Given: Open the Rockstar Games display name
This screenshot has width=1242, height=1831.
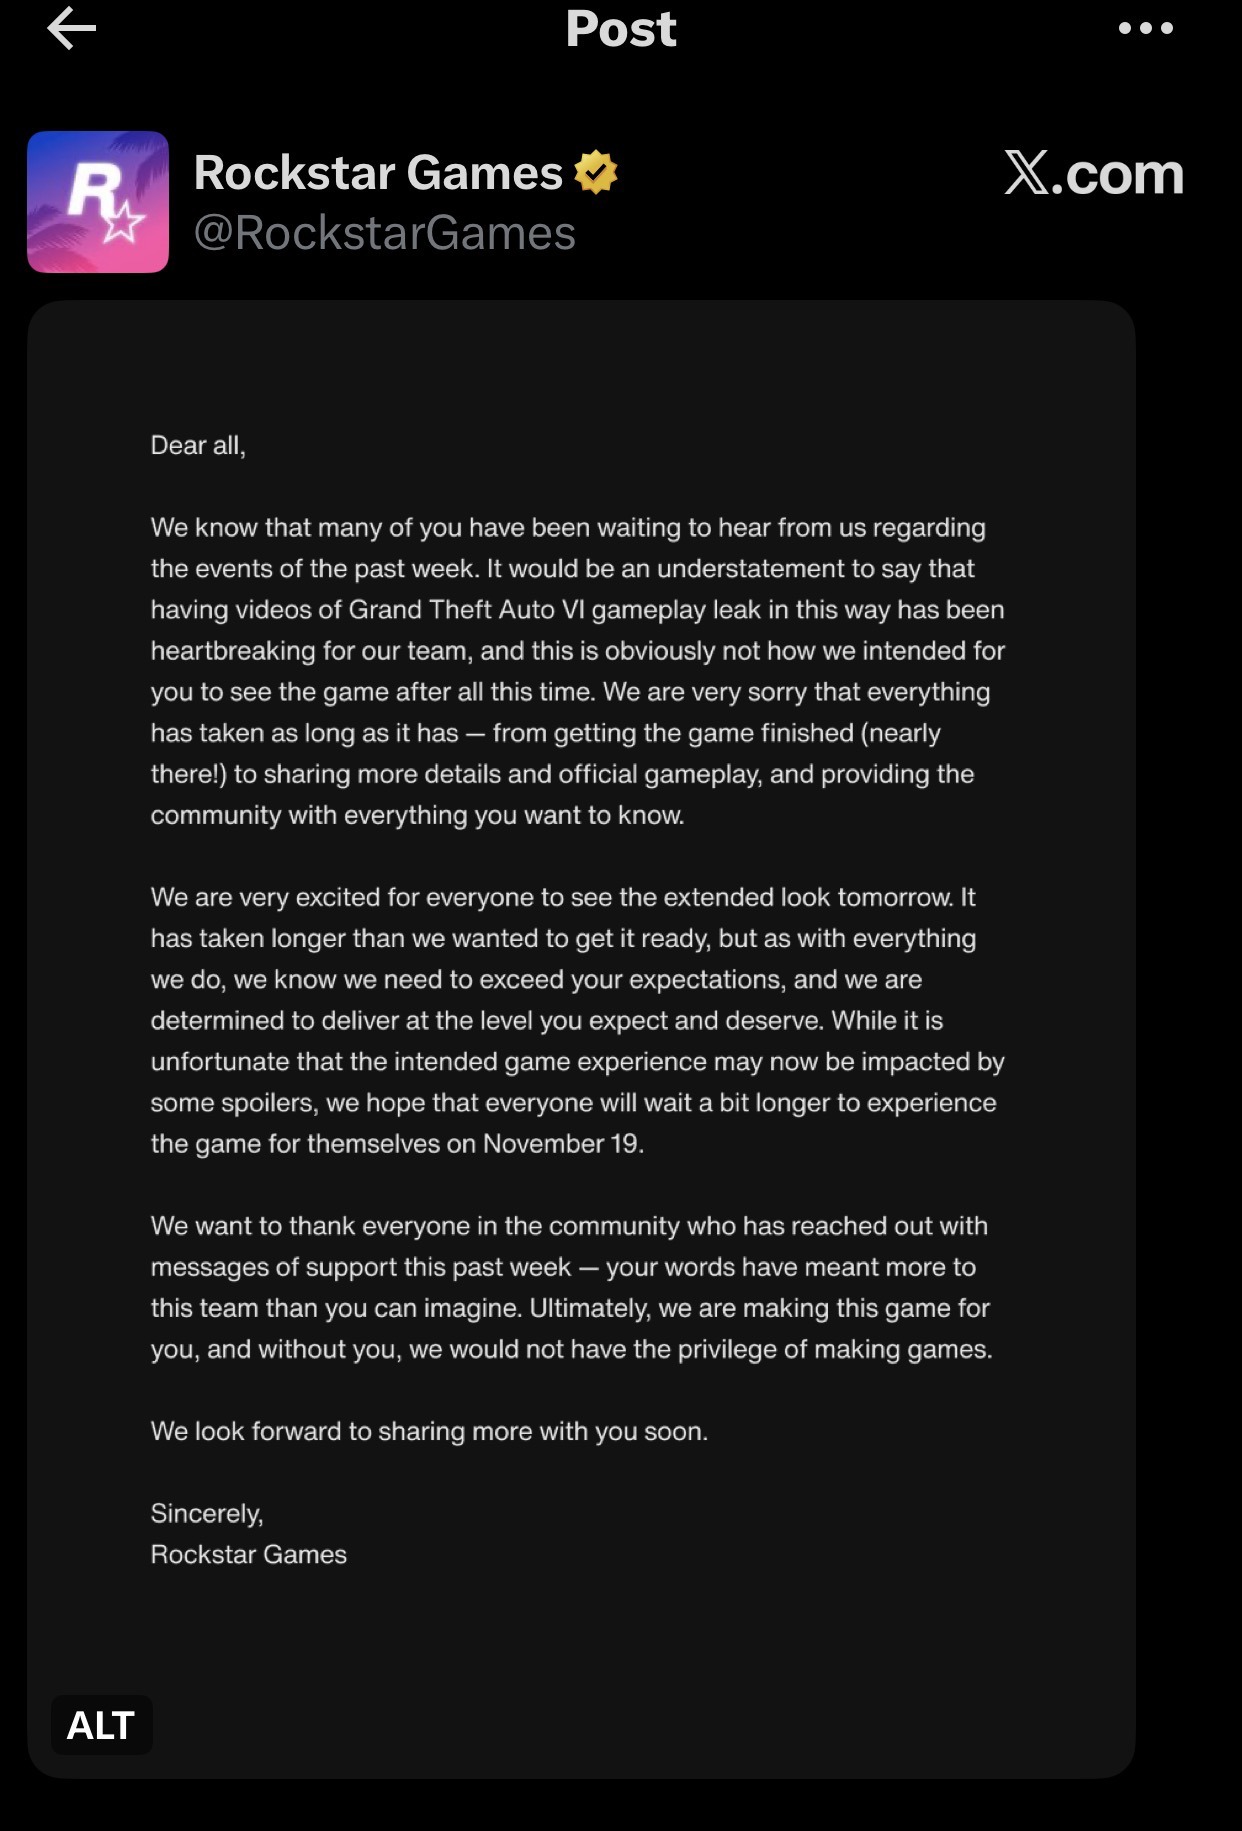Looking at the screenshot, I should [x=378, y=172].
